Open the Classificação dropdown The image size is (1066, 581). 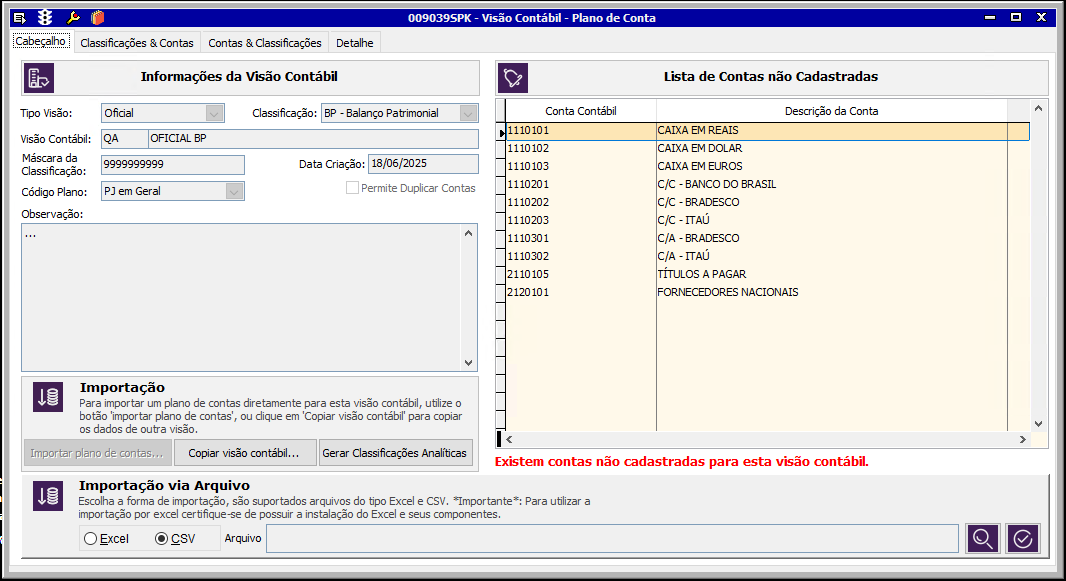tap(468, 113)
